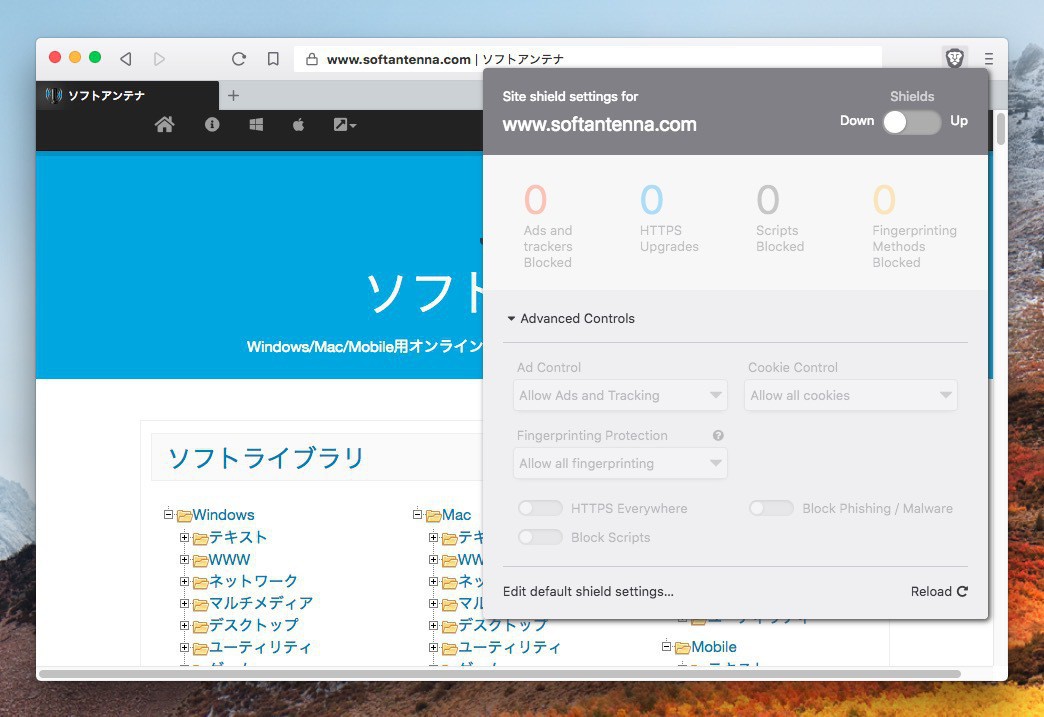1044x717 pixels.
Task: Open the browser hamburger menu
Action: pyautogui.click(x=989, y=59)
